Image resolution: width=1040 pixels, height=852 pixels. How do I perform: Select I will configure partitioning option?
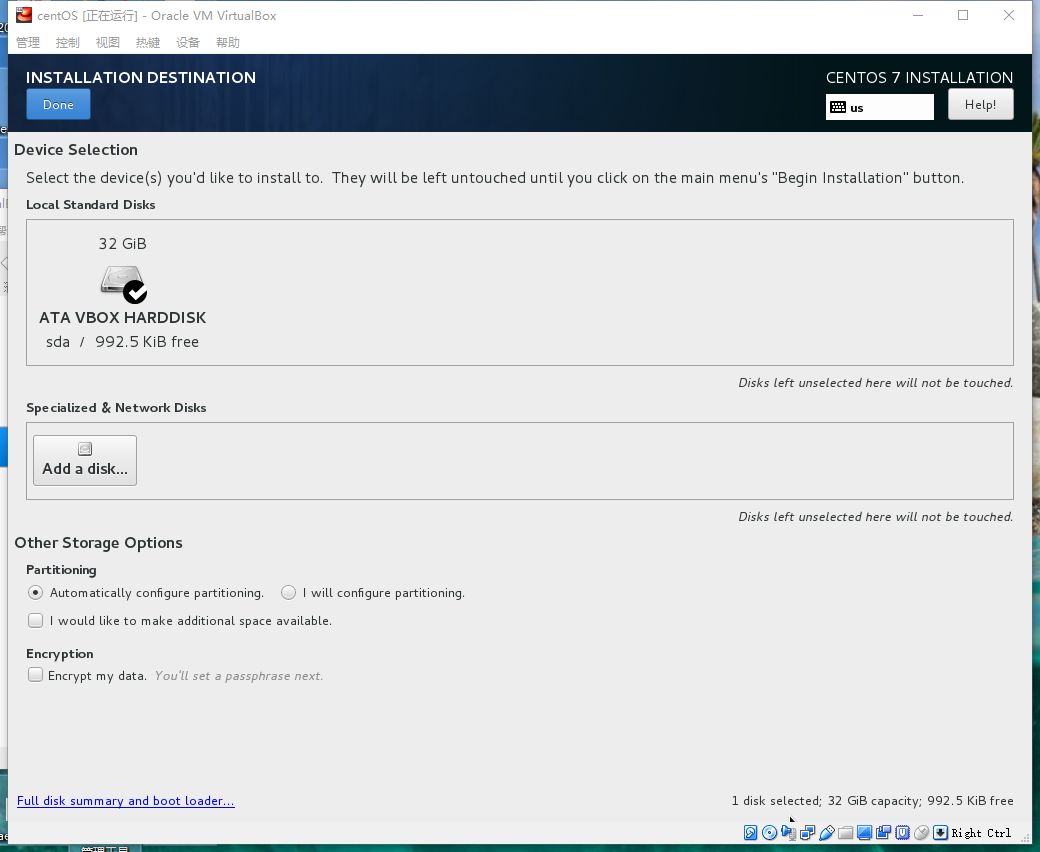pyautogui.click(x=289, y=593)
